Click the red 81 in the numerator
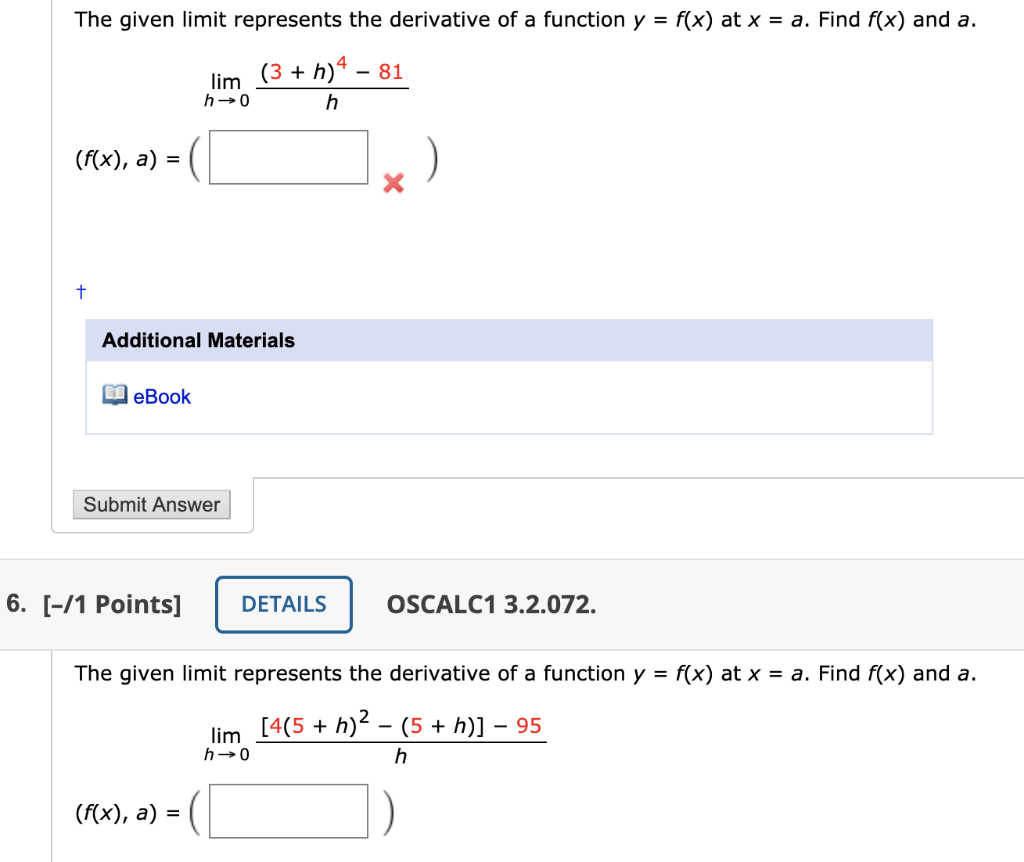1024x862 pixels. (392, 70)
